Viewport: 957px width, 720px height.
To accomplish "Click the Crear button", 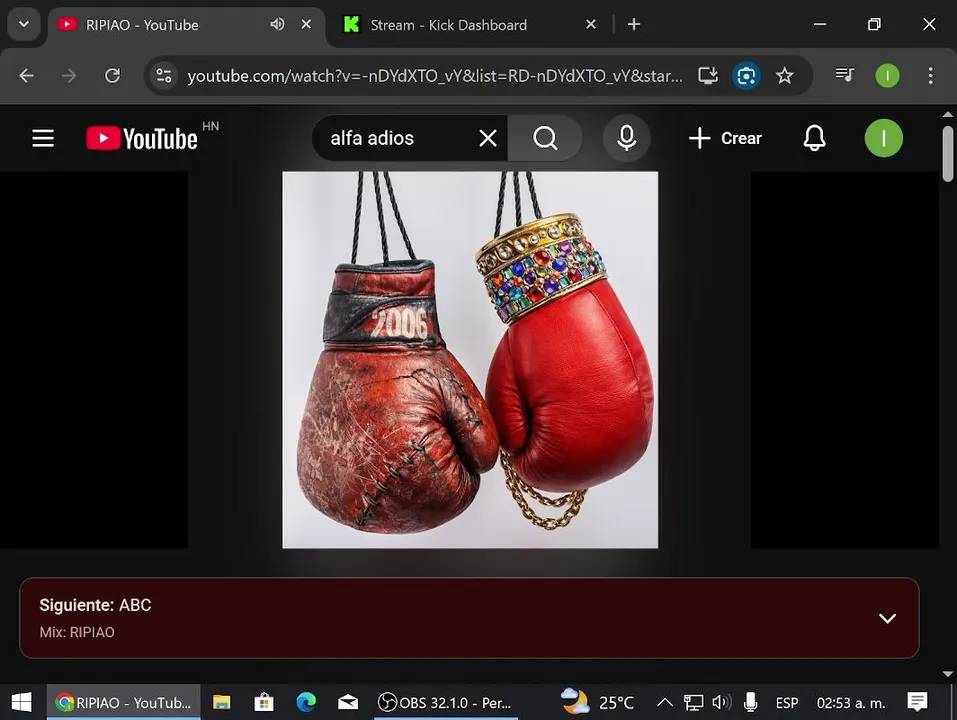I will 724,139.
